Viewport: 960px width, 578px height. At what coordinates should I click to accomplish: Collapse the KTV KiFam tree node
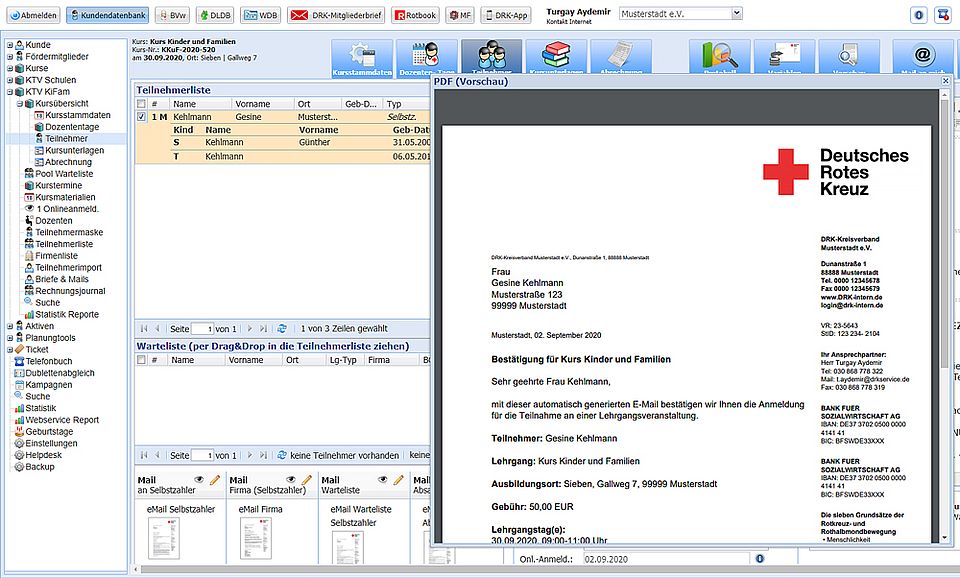tap(10, 91)
